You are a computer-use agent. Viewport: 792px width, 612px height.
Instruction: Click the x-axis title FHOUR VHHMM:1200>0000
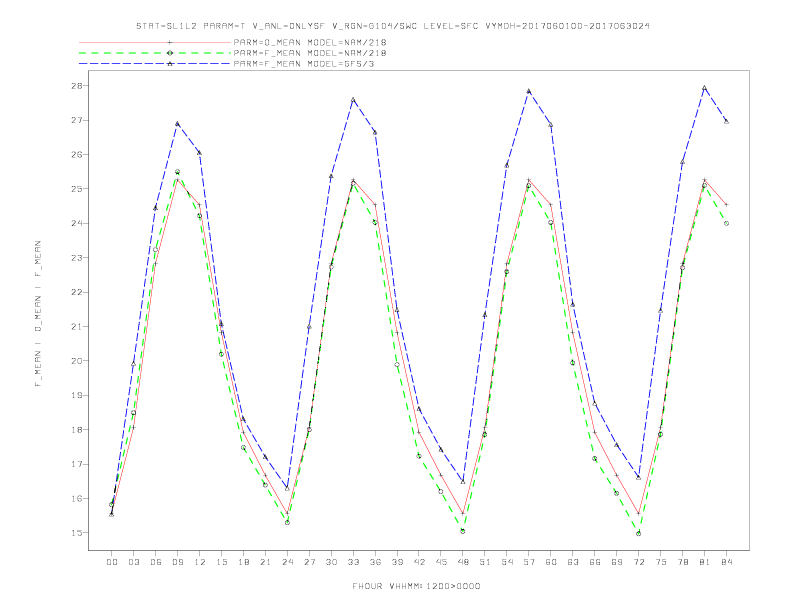coord(416,586)
